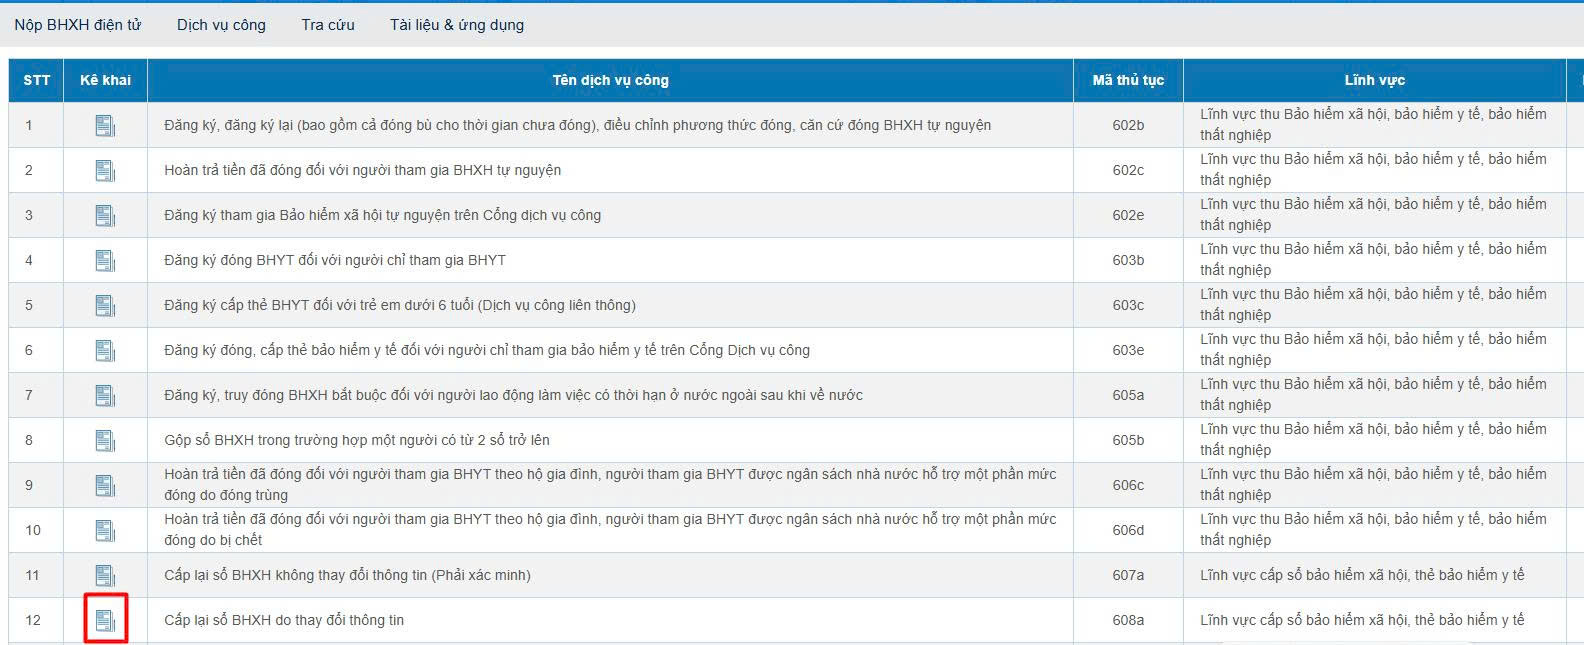Click the Kê khai icon for procedure 608a
The width and height of the screenshot is (1584, 645).
coord(105,621)
